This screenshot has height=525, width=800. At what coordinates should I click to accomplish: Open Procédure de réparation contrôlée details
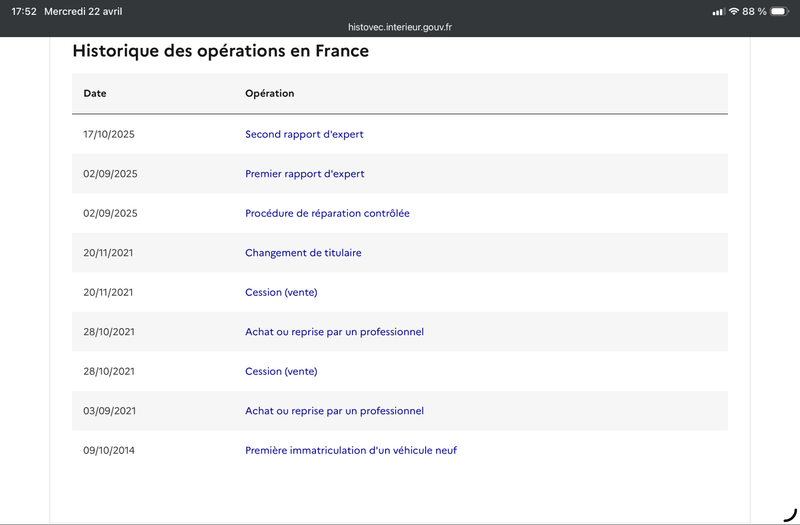pyautogui.click(x=327, y=213)
